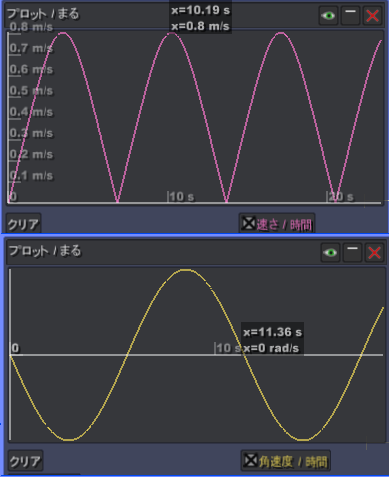Click the 0.5 m/s label on the speed axis

click(x=31, y=91)
